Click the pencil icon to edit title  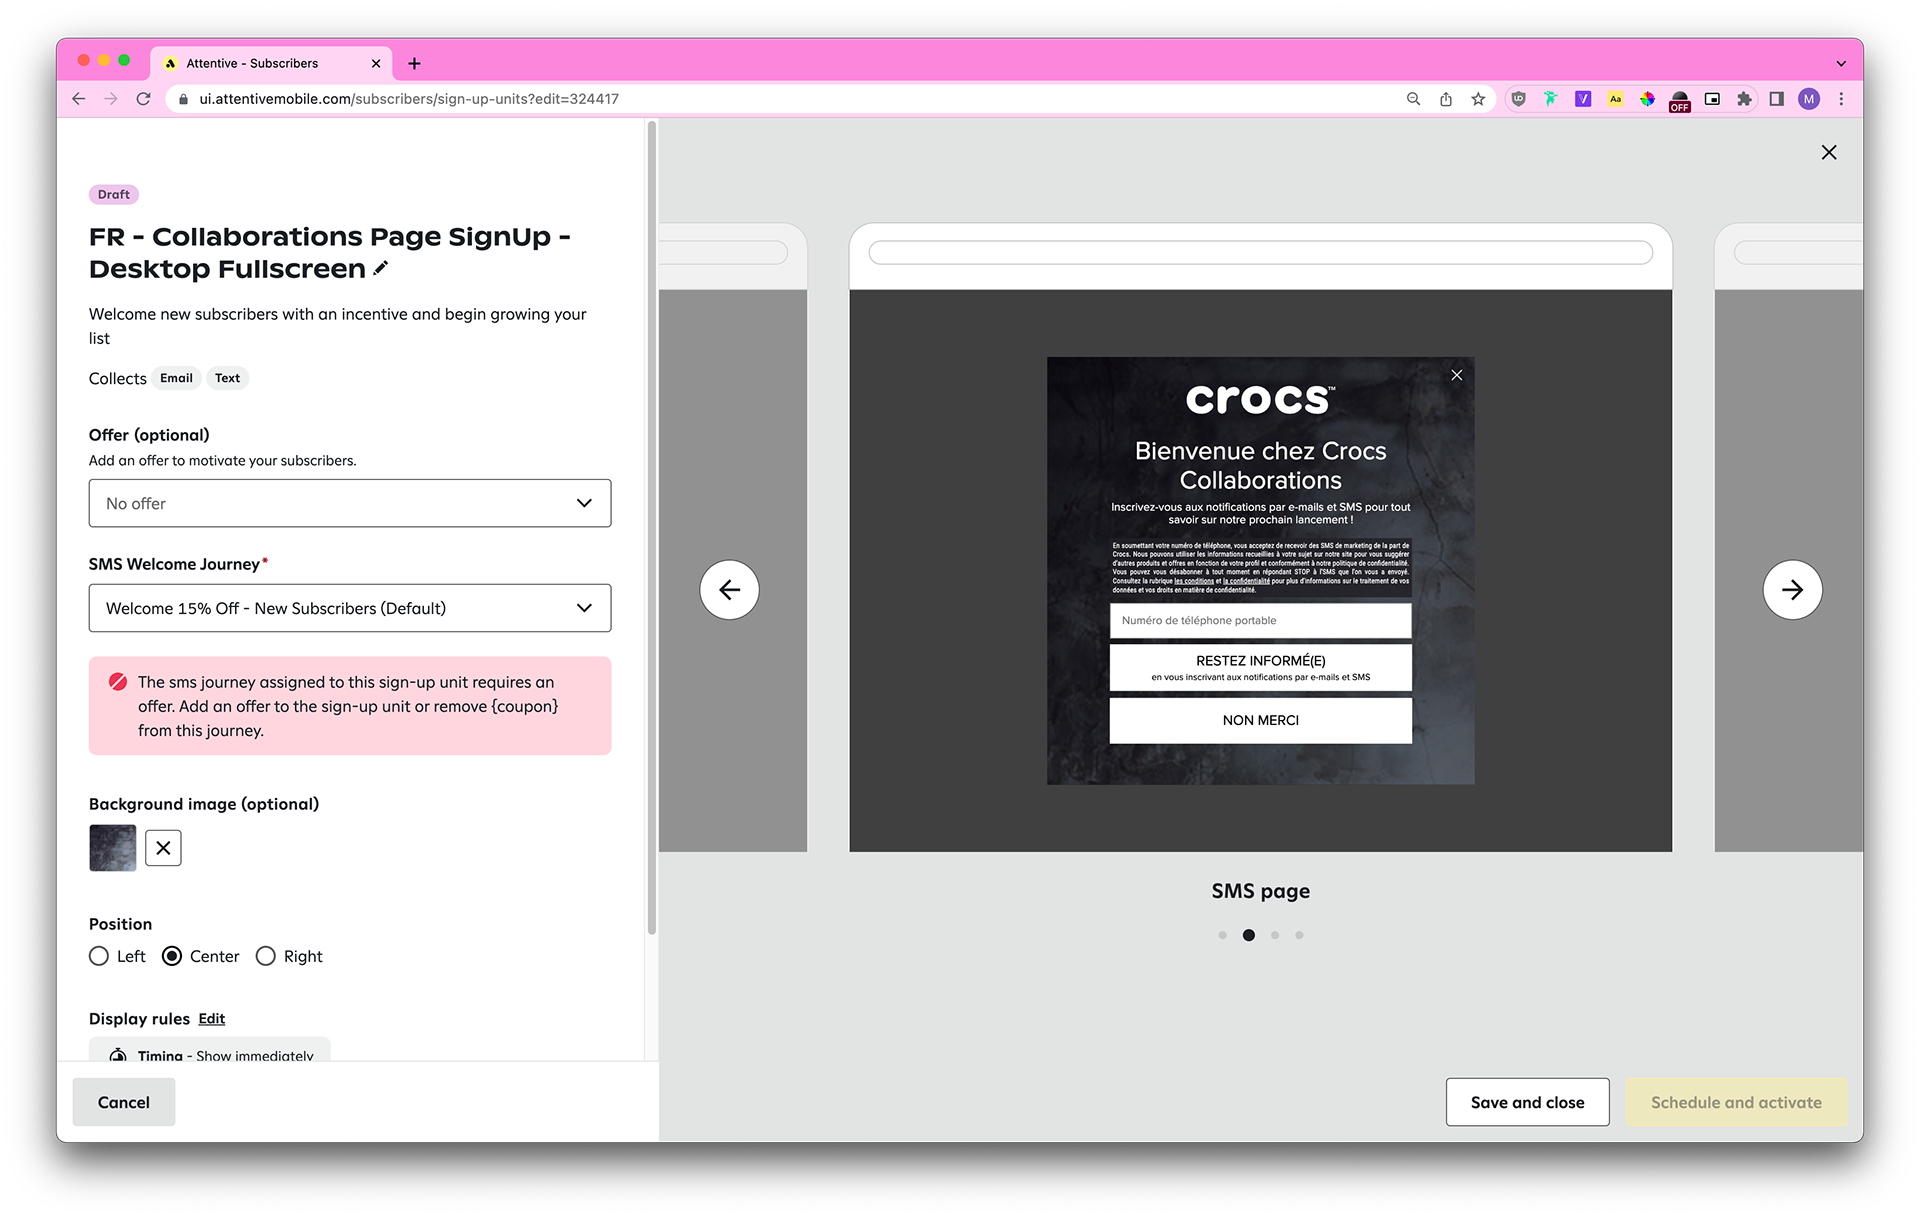click(380, 268)
